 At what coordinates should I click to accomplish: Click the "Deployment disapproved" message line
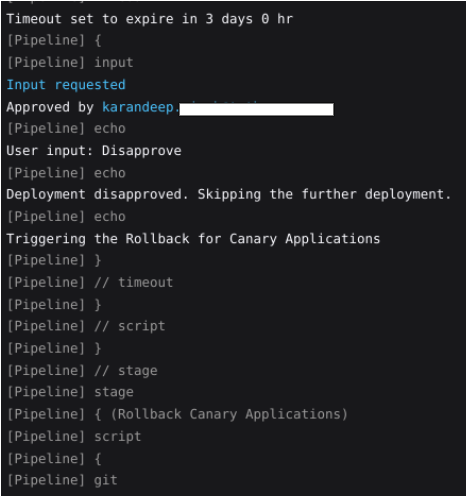tap(228, 194)
